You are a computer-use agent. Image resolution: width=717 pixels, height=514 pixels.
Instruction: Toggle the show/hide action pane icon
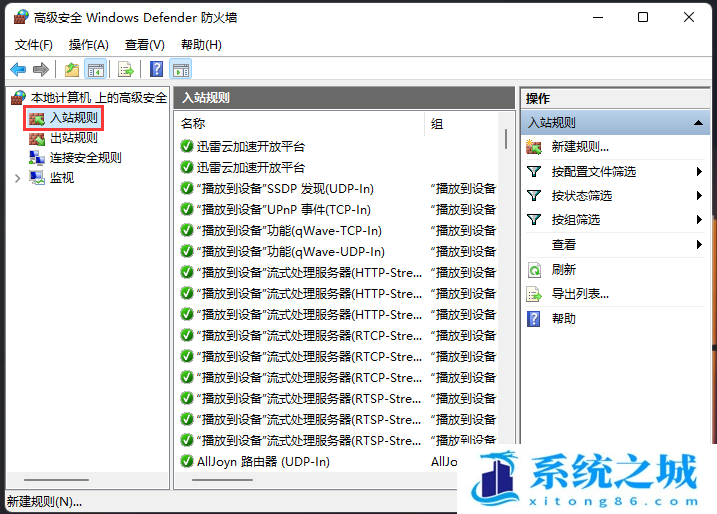pos(181,70)
